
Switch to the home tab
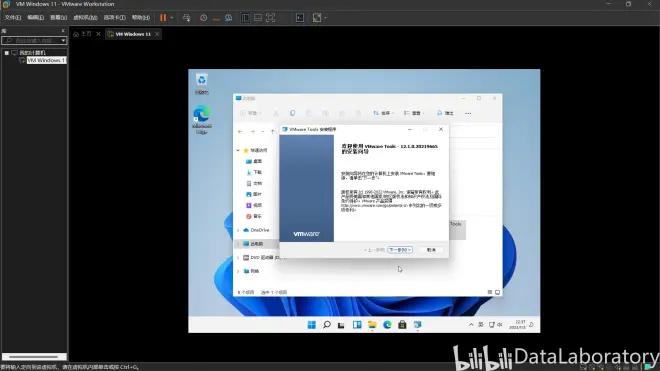coord(83,34)
